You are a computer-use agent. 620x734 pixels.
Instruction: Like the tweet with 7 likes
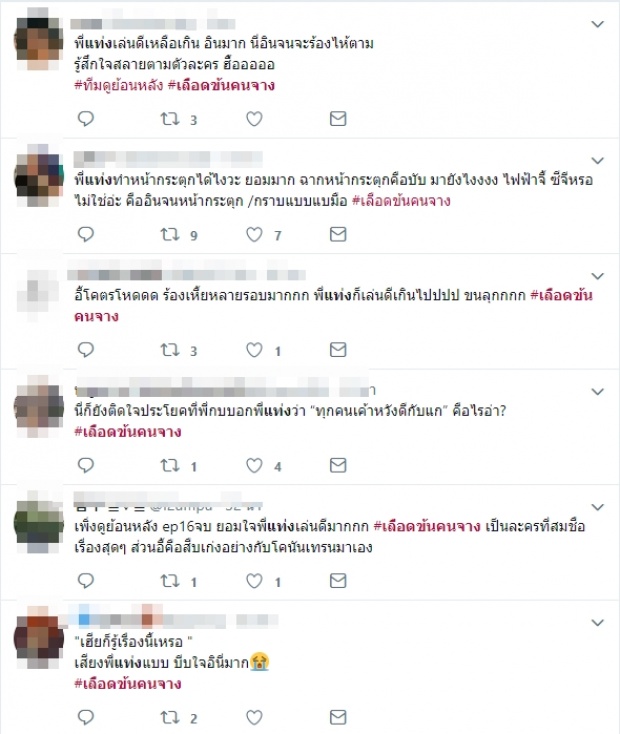pos(254,234)
